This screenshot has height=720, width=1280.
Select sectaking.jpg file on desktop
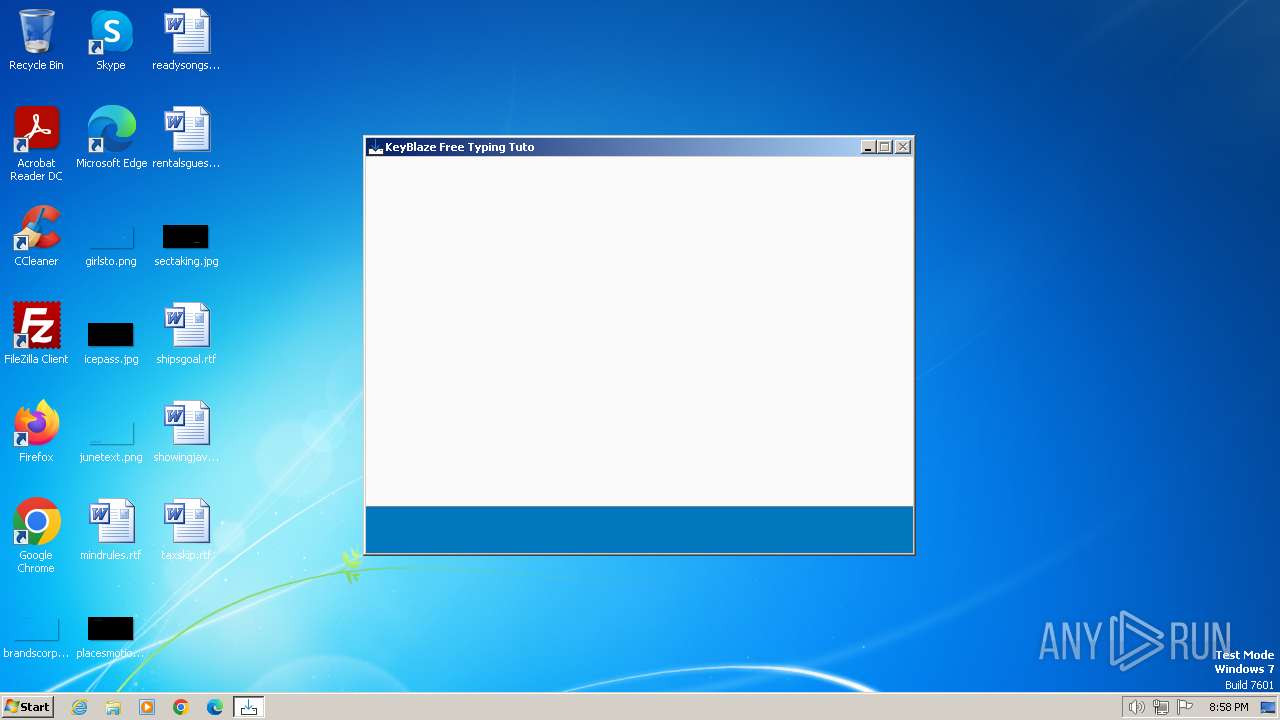(186, 246)
